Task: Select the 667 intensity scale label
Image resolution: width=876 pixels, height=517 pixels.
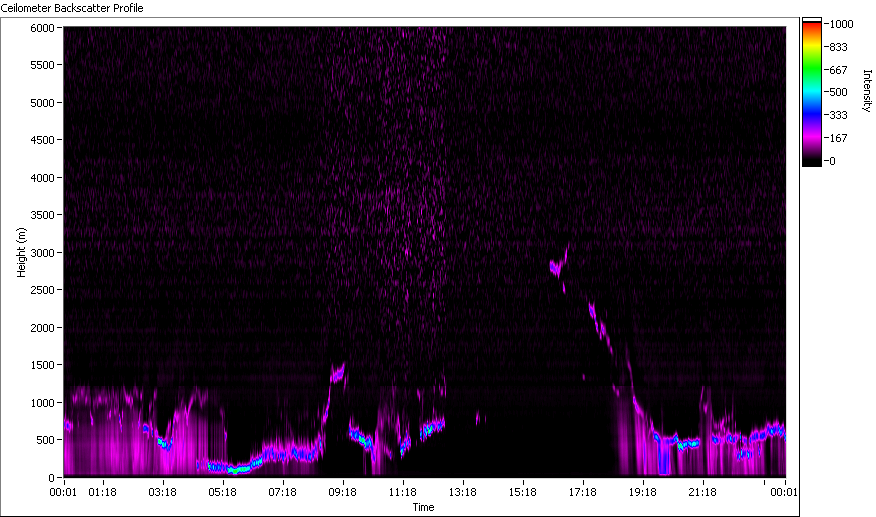Action: [x=838, y=70]
